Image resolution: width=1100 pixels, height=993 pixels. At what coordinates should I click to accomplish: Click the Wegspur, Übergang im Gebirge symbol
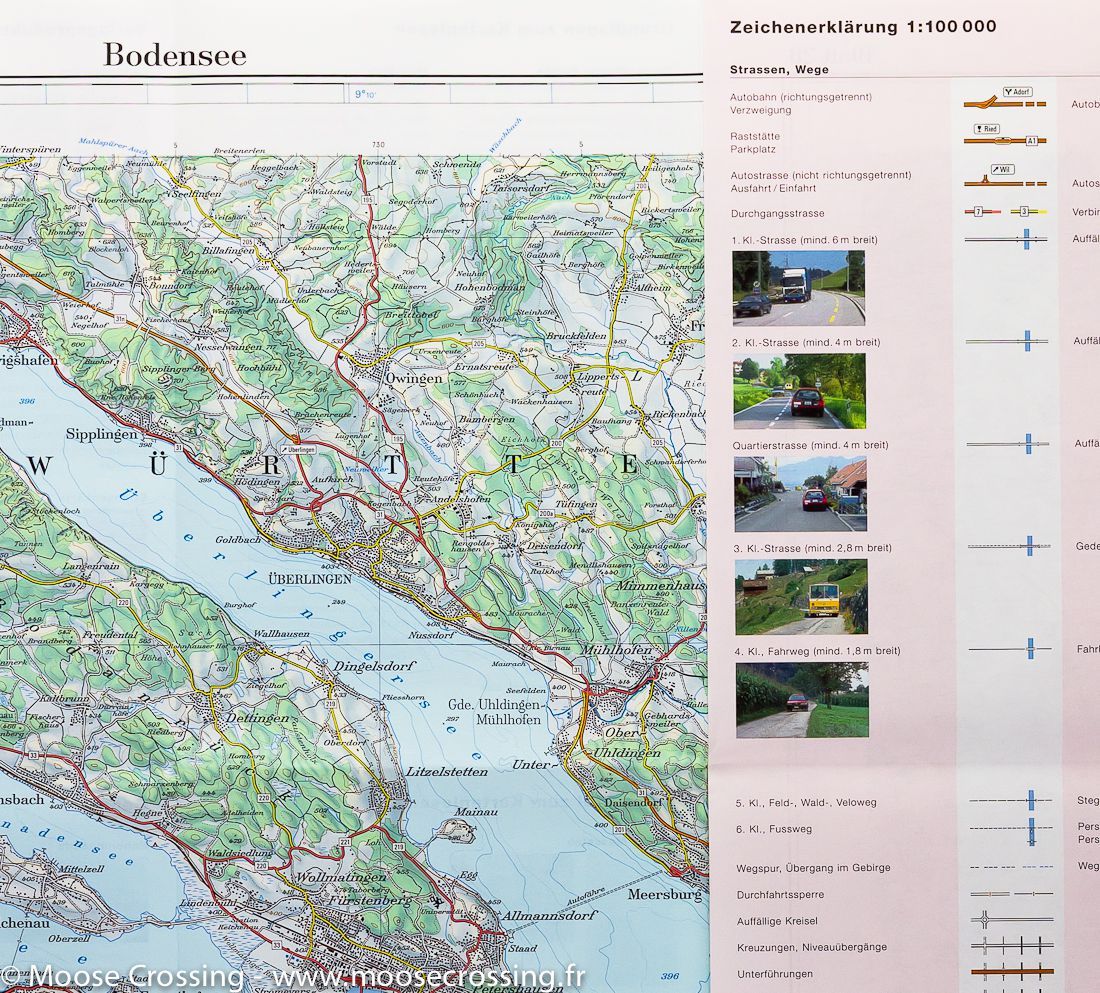[1012, 866]
